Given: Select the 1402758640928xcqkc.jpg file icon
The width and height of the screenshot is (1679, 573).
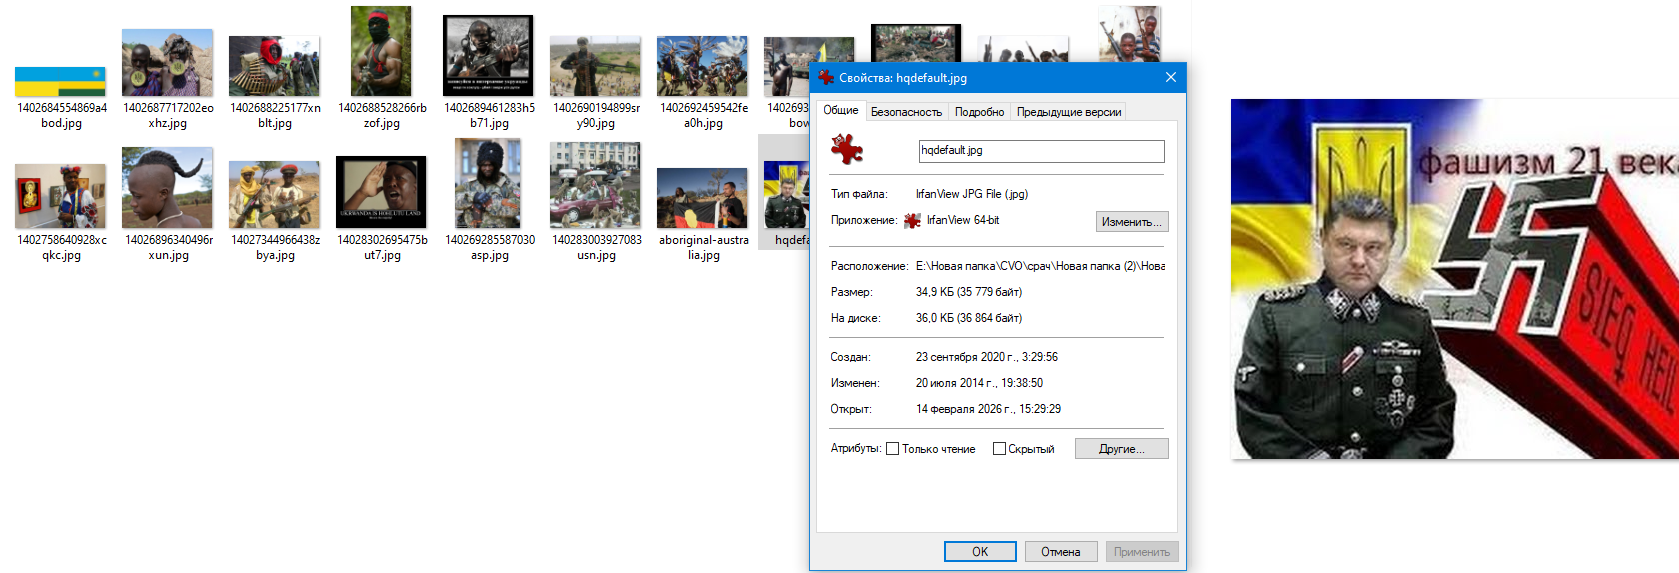Looking at the screenshot, I should click(60, 196).
